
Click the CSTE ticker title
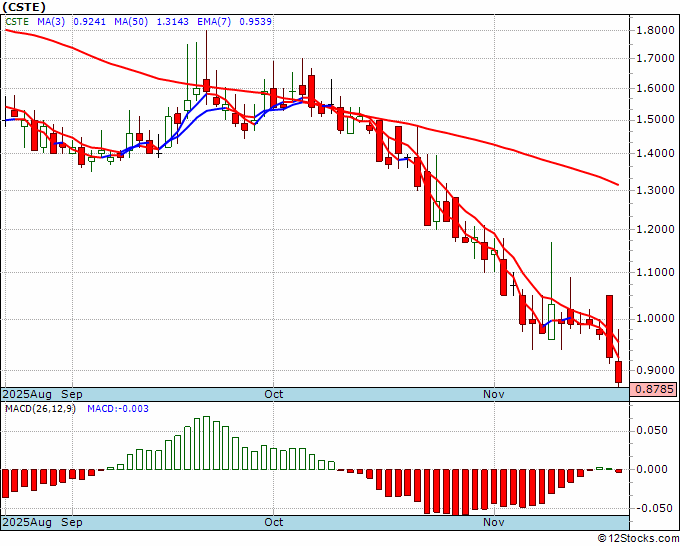(x=24, y=7)
